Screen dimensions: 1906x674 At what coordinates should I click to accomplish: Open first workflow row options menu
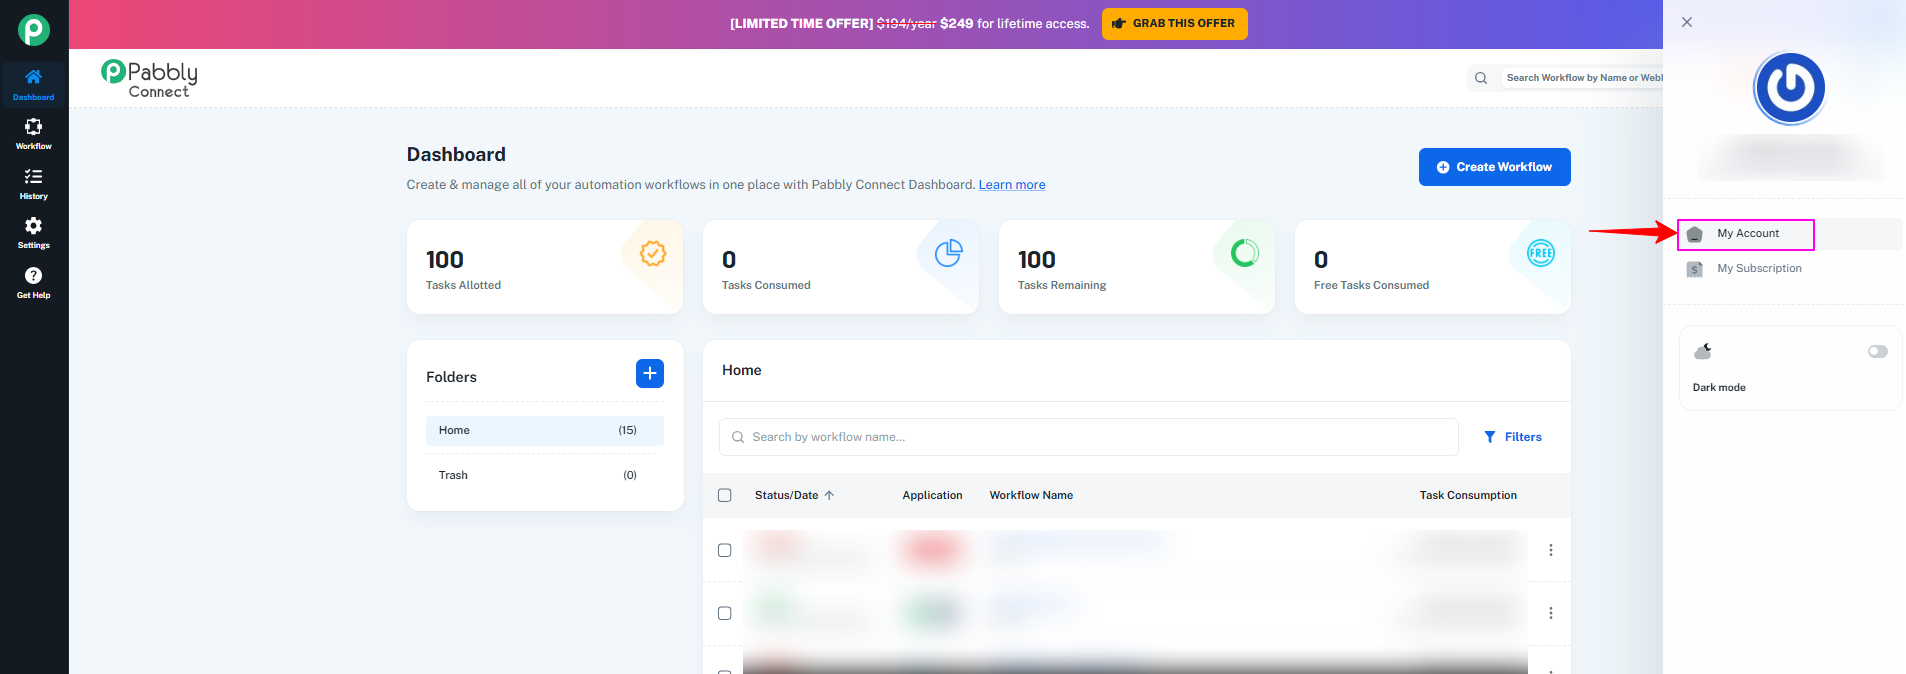1551,550
